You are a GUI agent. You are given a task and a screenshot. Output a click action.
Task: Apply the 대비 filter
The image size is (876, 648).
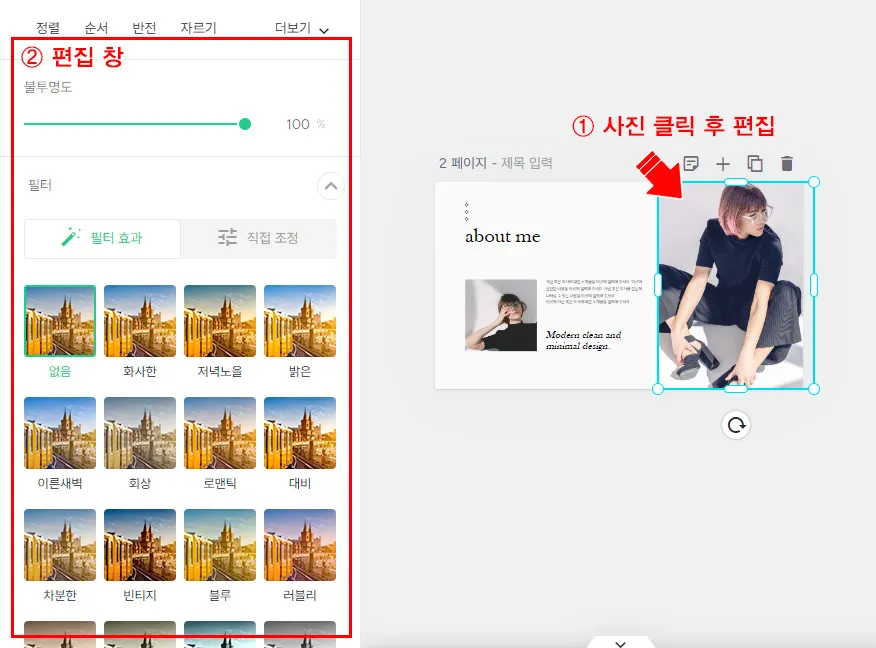click(x=300, y=433)
